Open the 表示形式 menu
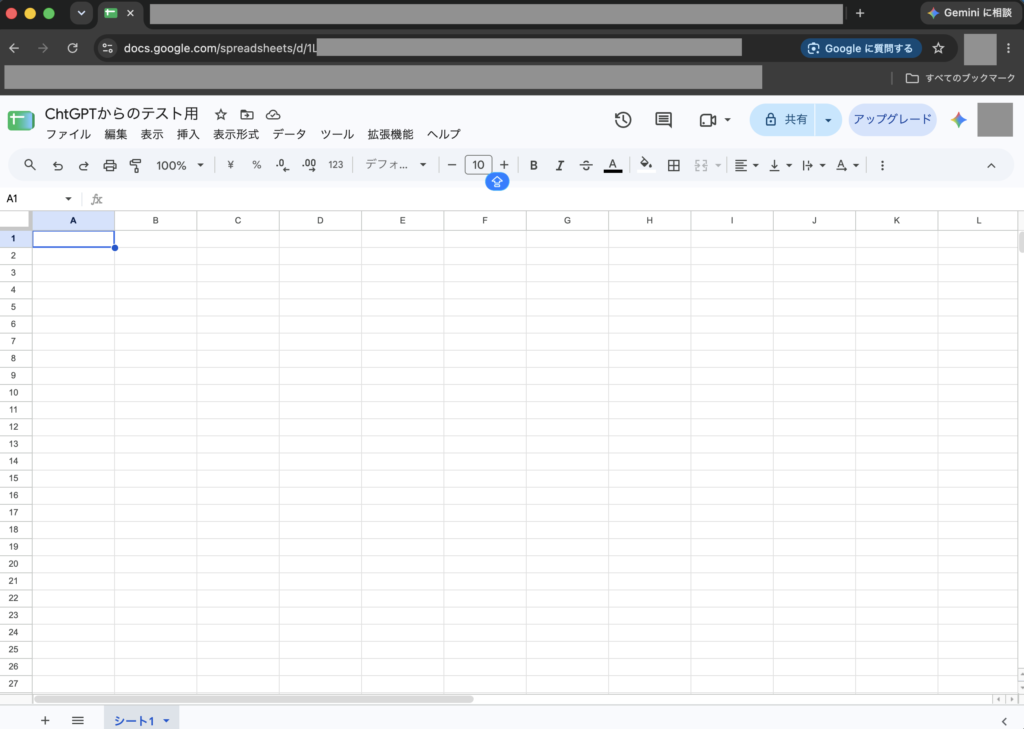1024x729 pixels. (x=236, y=135)
